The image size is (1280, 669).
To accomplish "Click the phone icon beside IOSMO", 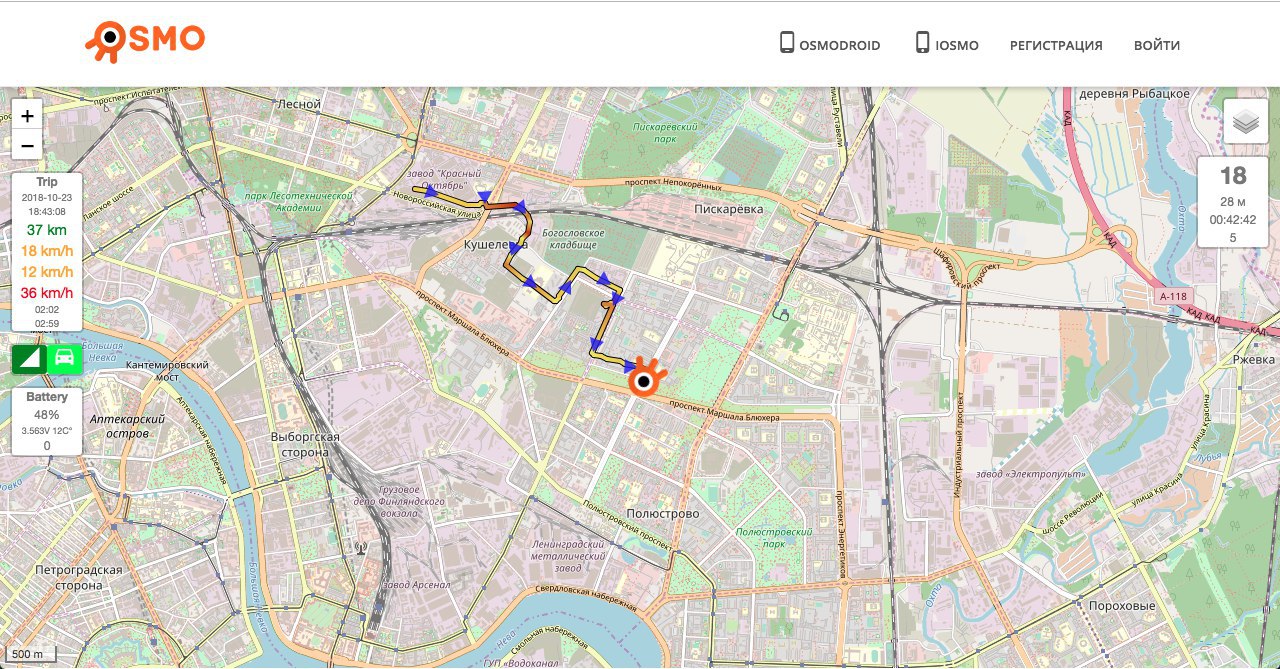I will [x=922, y=43].
